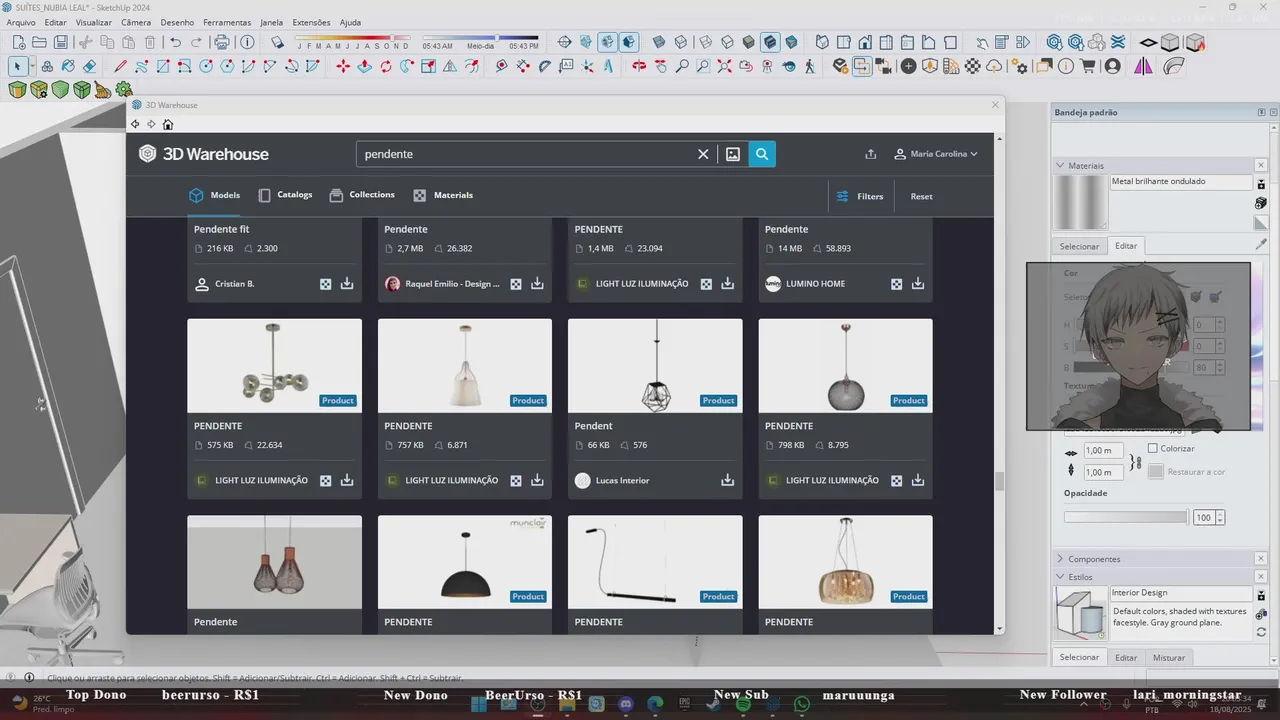
Task: Select the Zoom Extents tool
Action: tap(724, 66)
